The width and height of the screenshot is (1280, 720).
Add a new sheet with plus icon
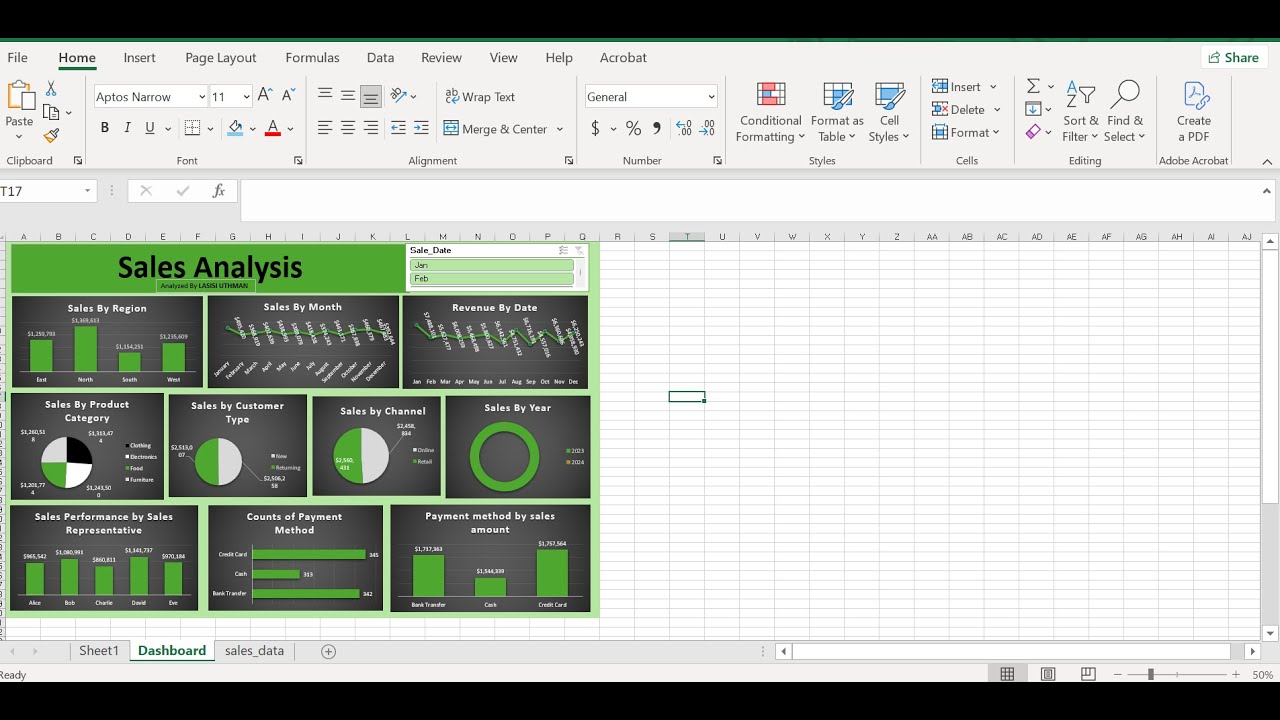(x=328, y=651)
